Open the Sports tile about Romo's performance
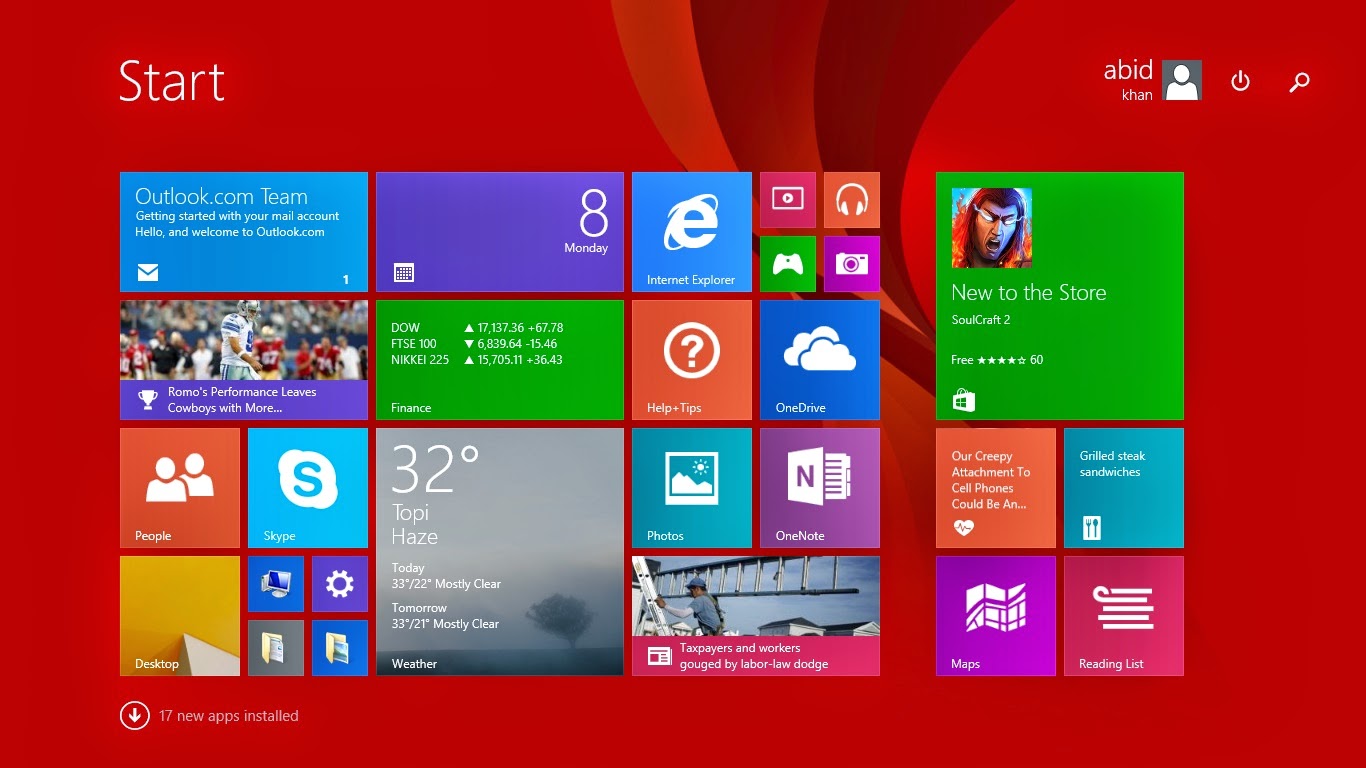The height and width of the screenshot is (768, 1366). tap(244, 360)
